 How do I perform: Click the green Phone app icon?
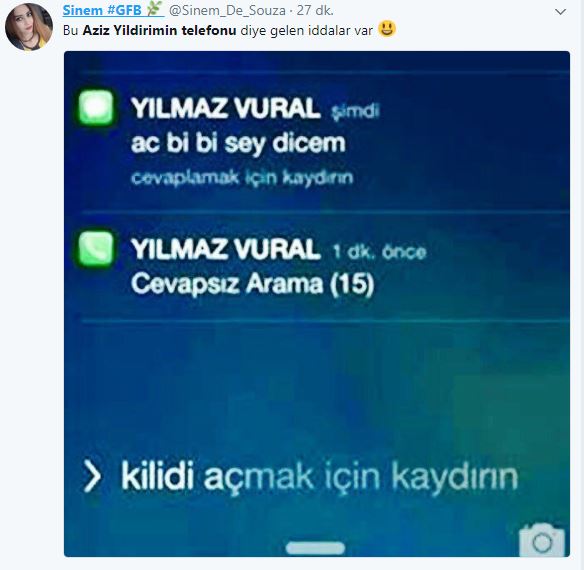[96, 248]
